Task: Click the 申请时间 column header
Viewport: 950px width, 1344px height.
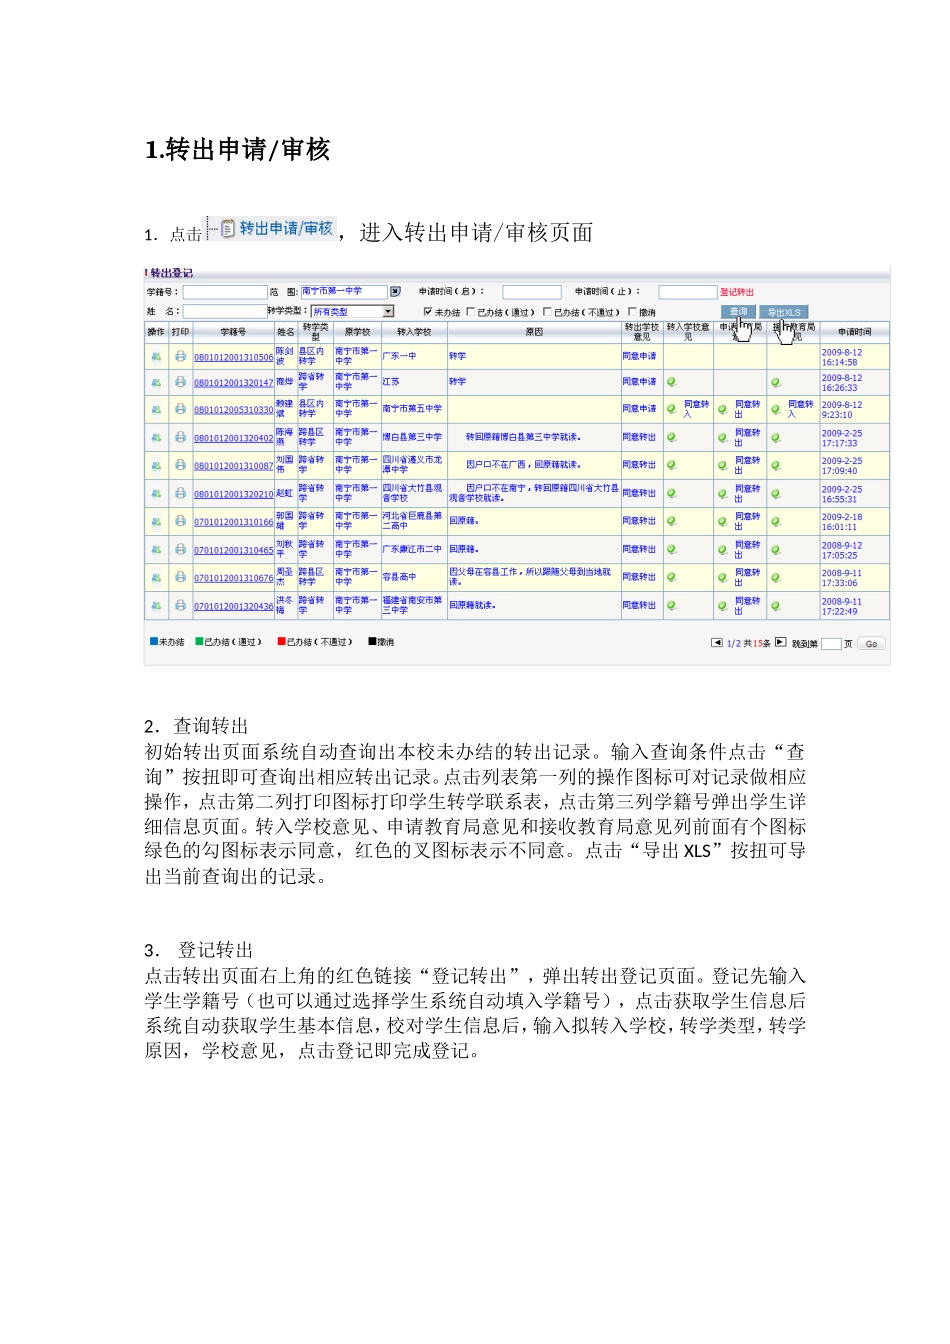Action: tap(854, 332)
